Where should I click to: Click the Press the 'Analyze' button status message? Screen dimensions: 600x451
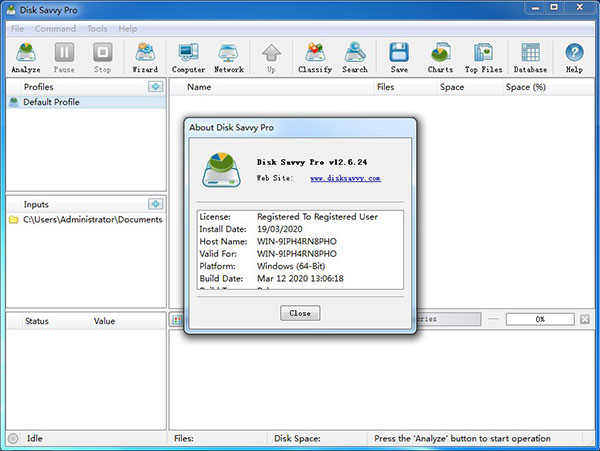[x=463, y=438]
